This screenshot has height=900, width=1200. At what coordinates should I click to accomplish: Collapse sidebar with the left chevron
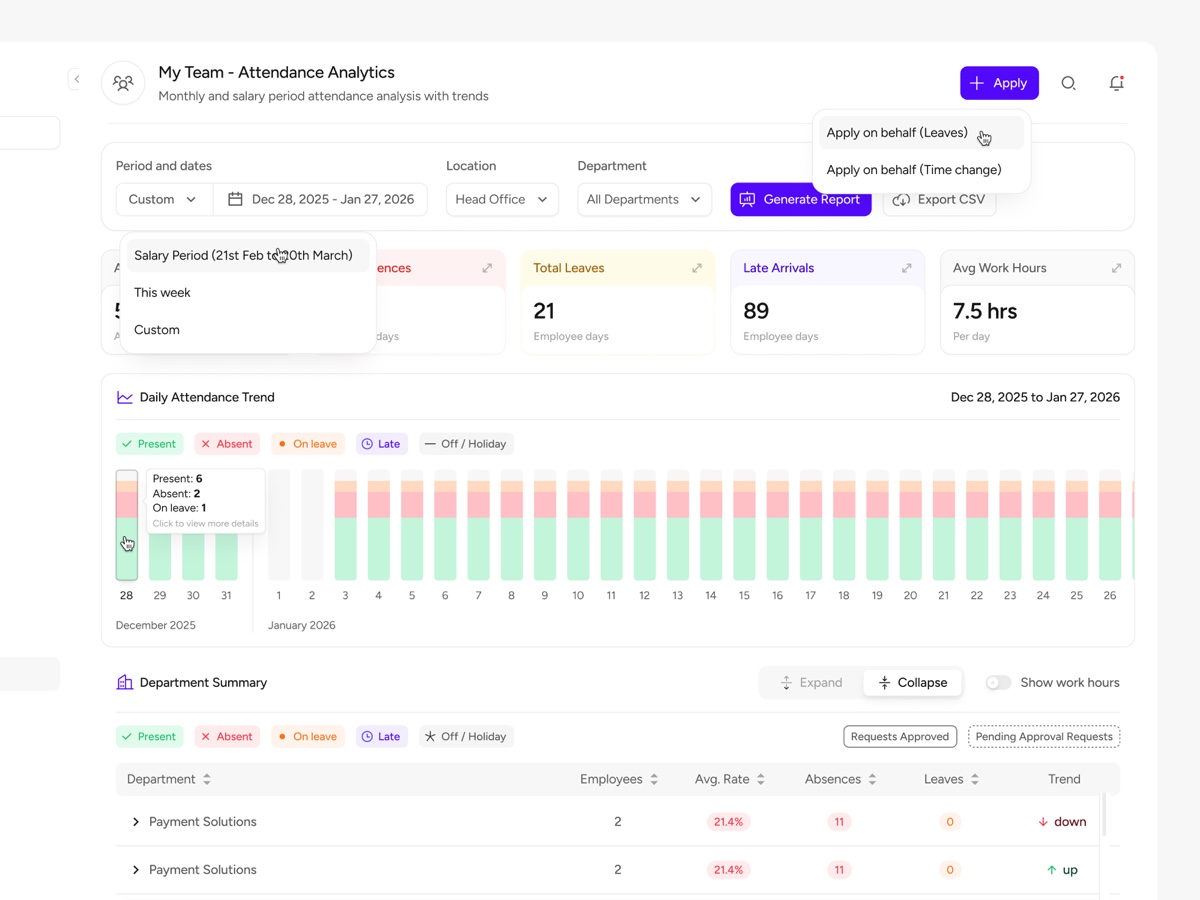[x=77, y=79]
